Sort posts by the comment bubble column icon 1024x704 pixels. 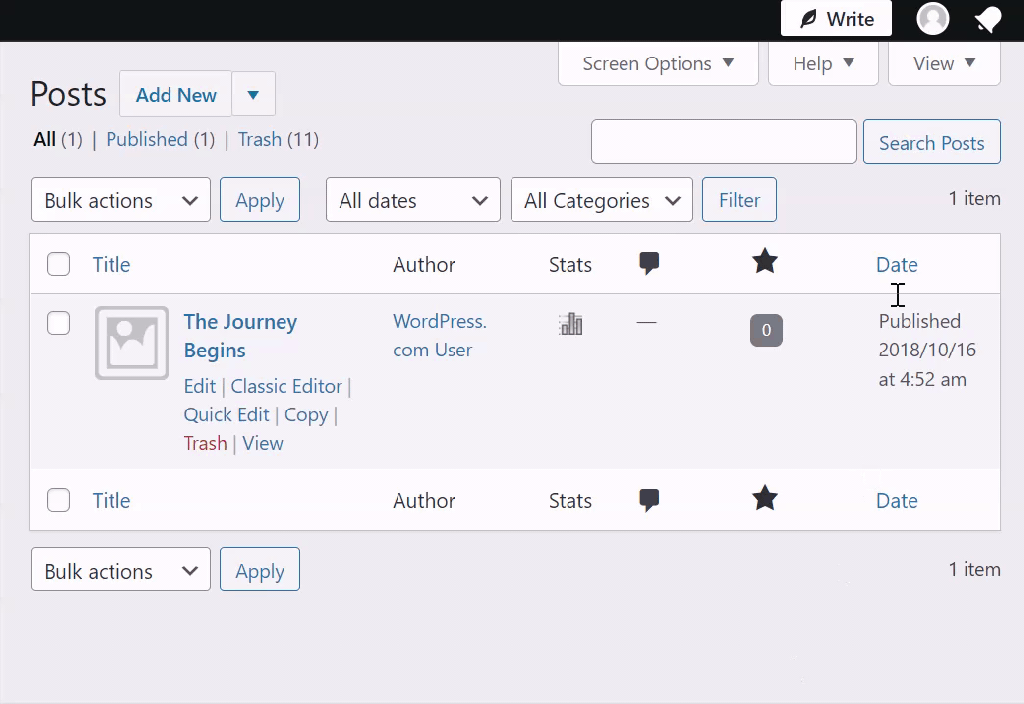pos(648,263)
